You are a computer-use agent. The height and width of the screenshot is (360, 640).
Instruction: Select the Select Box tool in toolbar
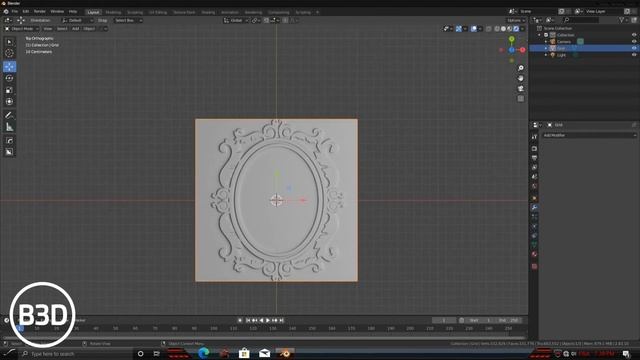pyautogui.click(x=9, y=42)
